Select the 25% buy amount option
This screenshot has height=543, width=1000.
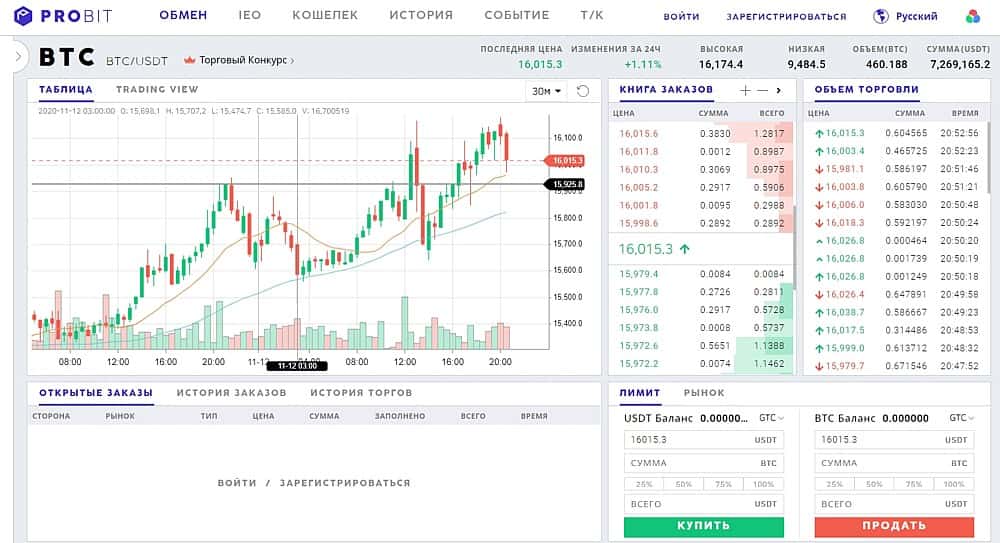click(x=643, y=484)
